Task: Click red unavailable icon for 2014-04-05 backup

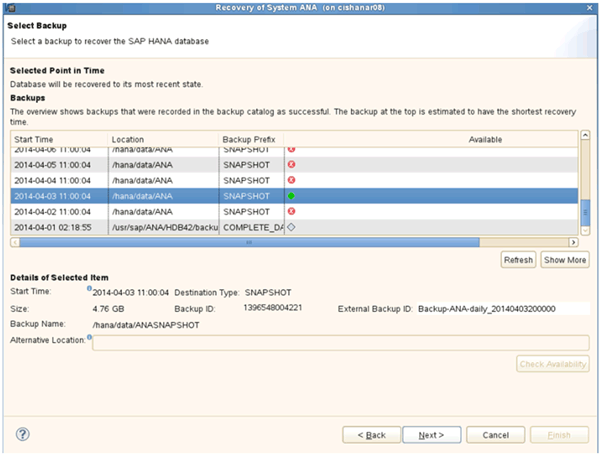Action: pyautogui.click(x=291, y=165)
